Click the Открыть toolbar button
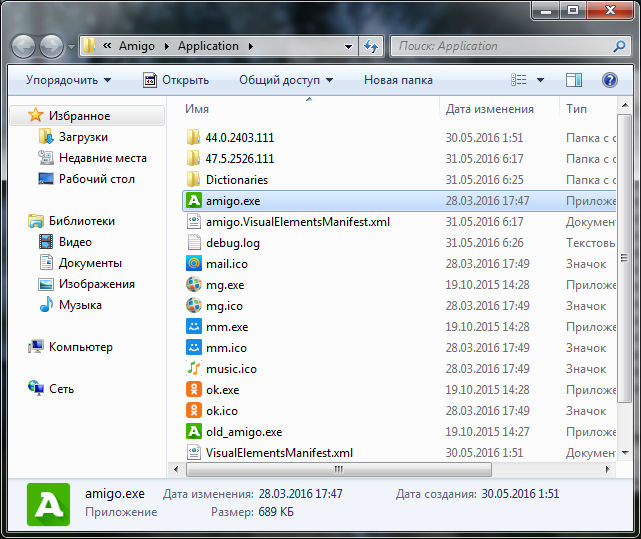Image resolution: width=641 pixels, height=539 pixels. point(176,80)
